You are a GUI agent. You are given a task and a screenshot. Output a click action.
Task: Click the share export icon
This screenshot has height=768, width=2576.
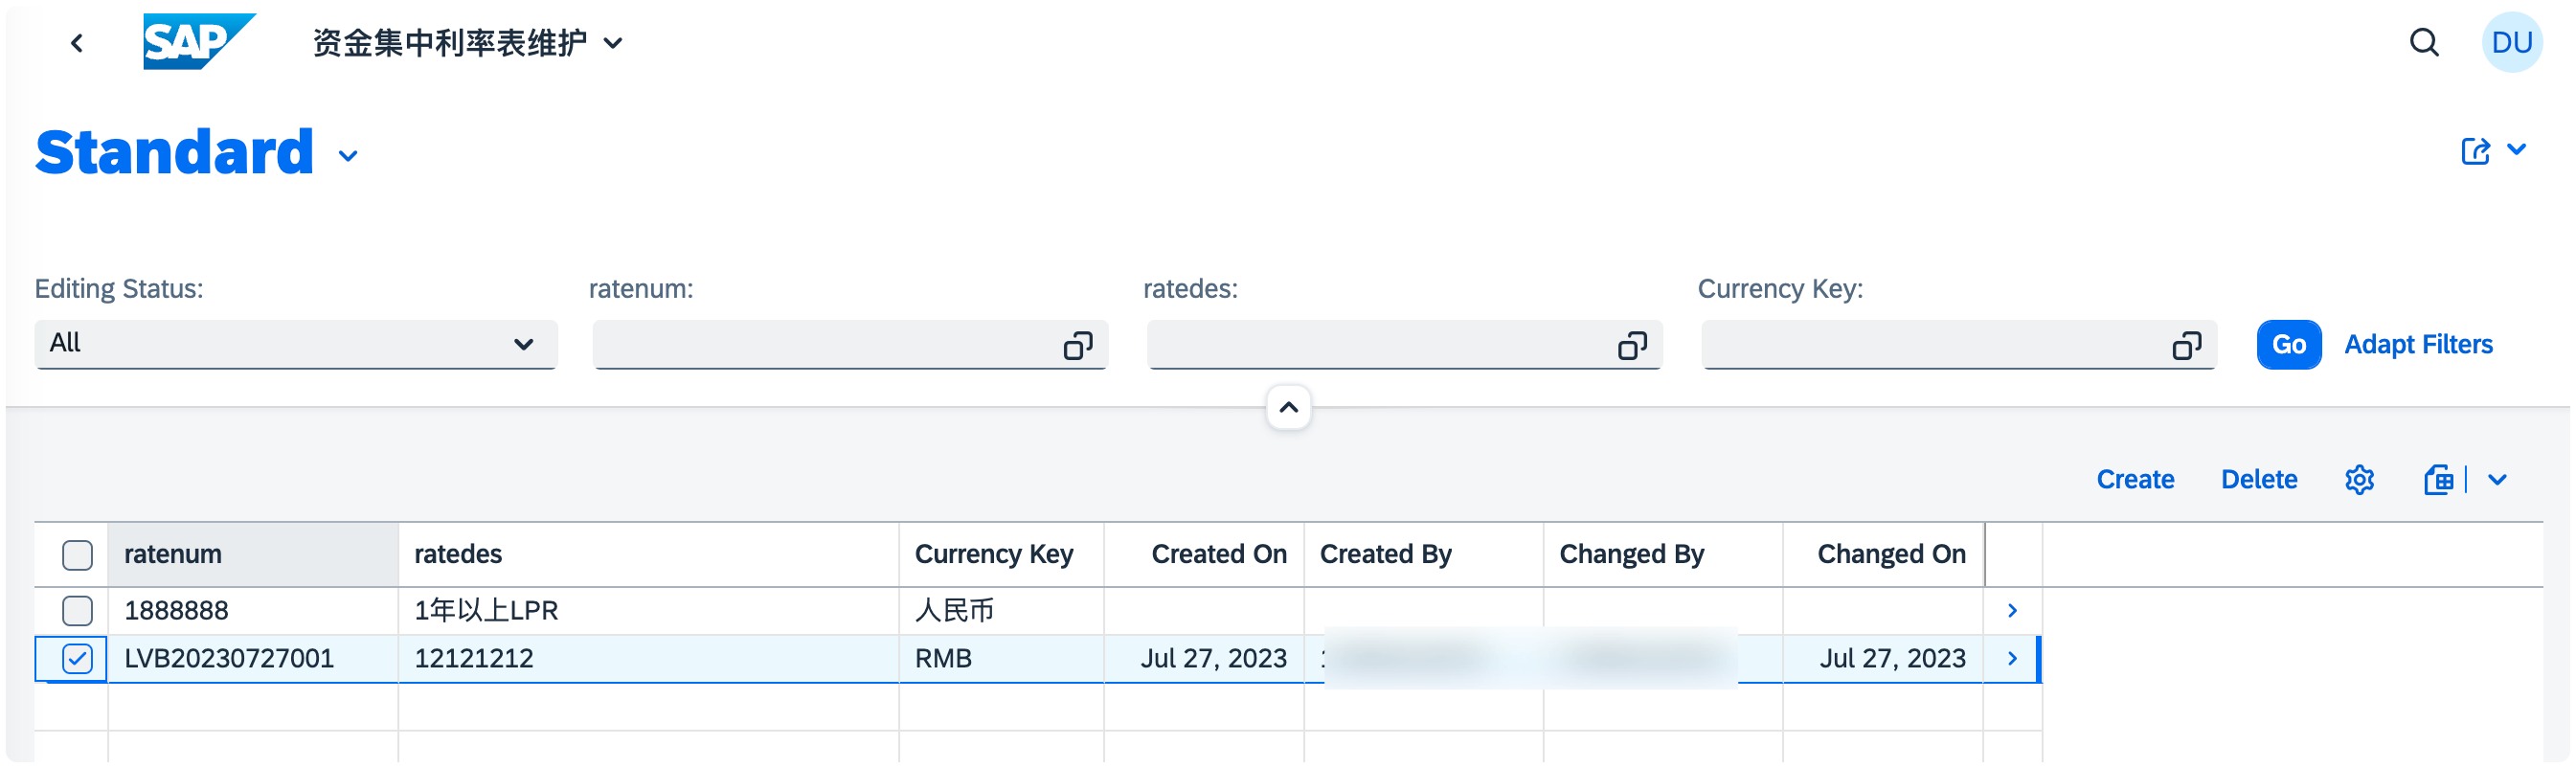click(2475, 152)
